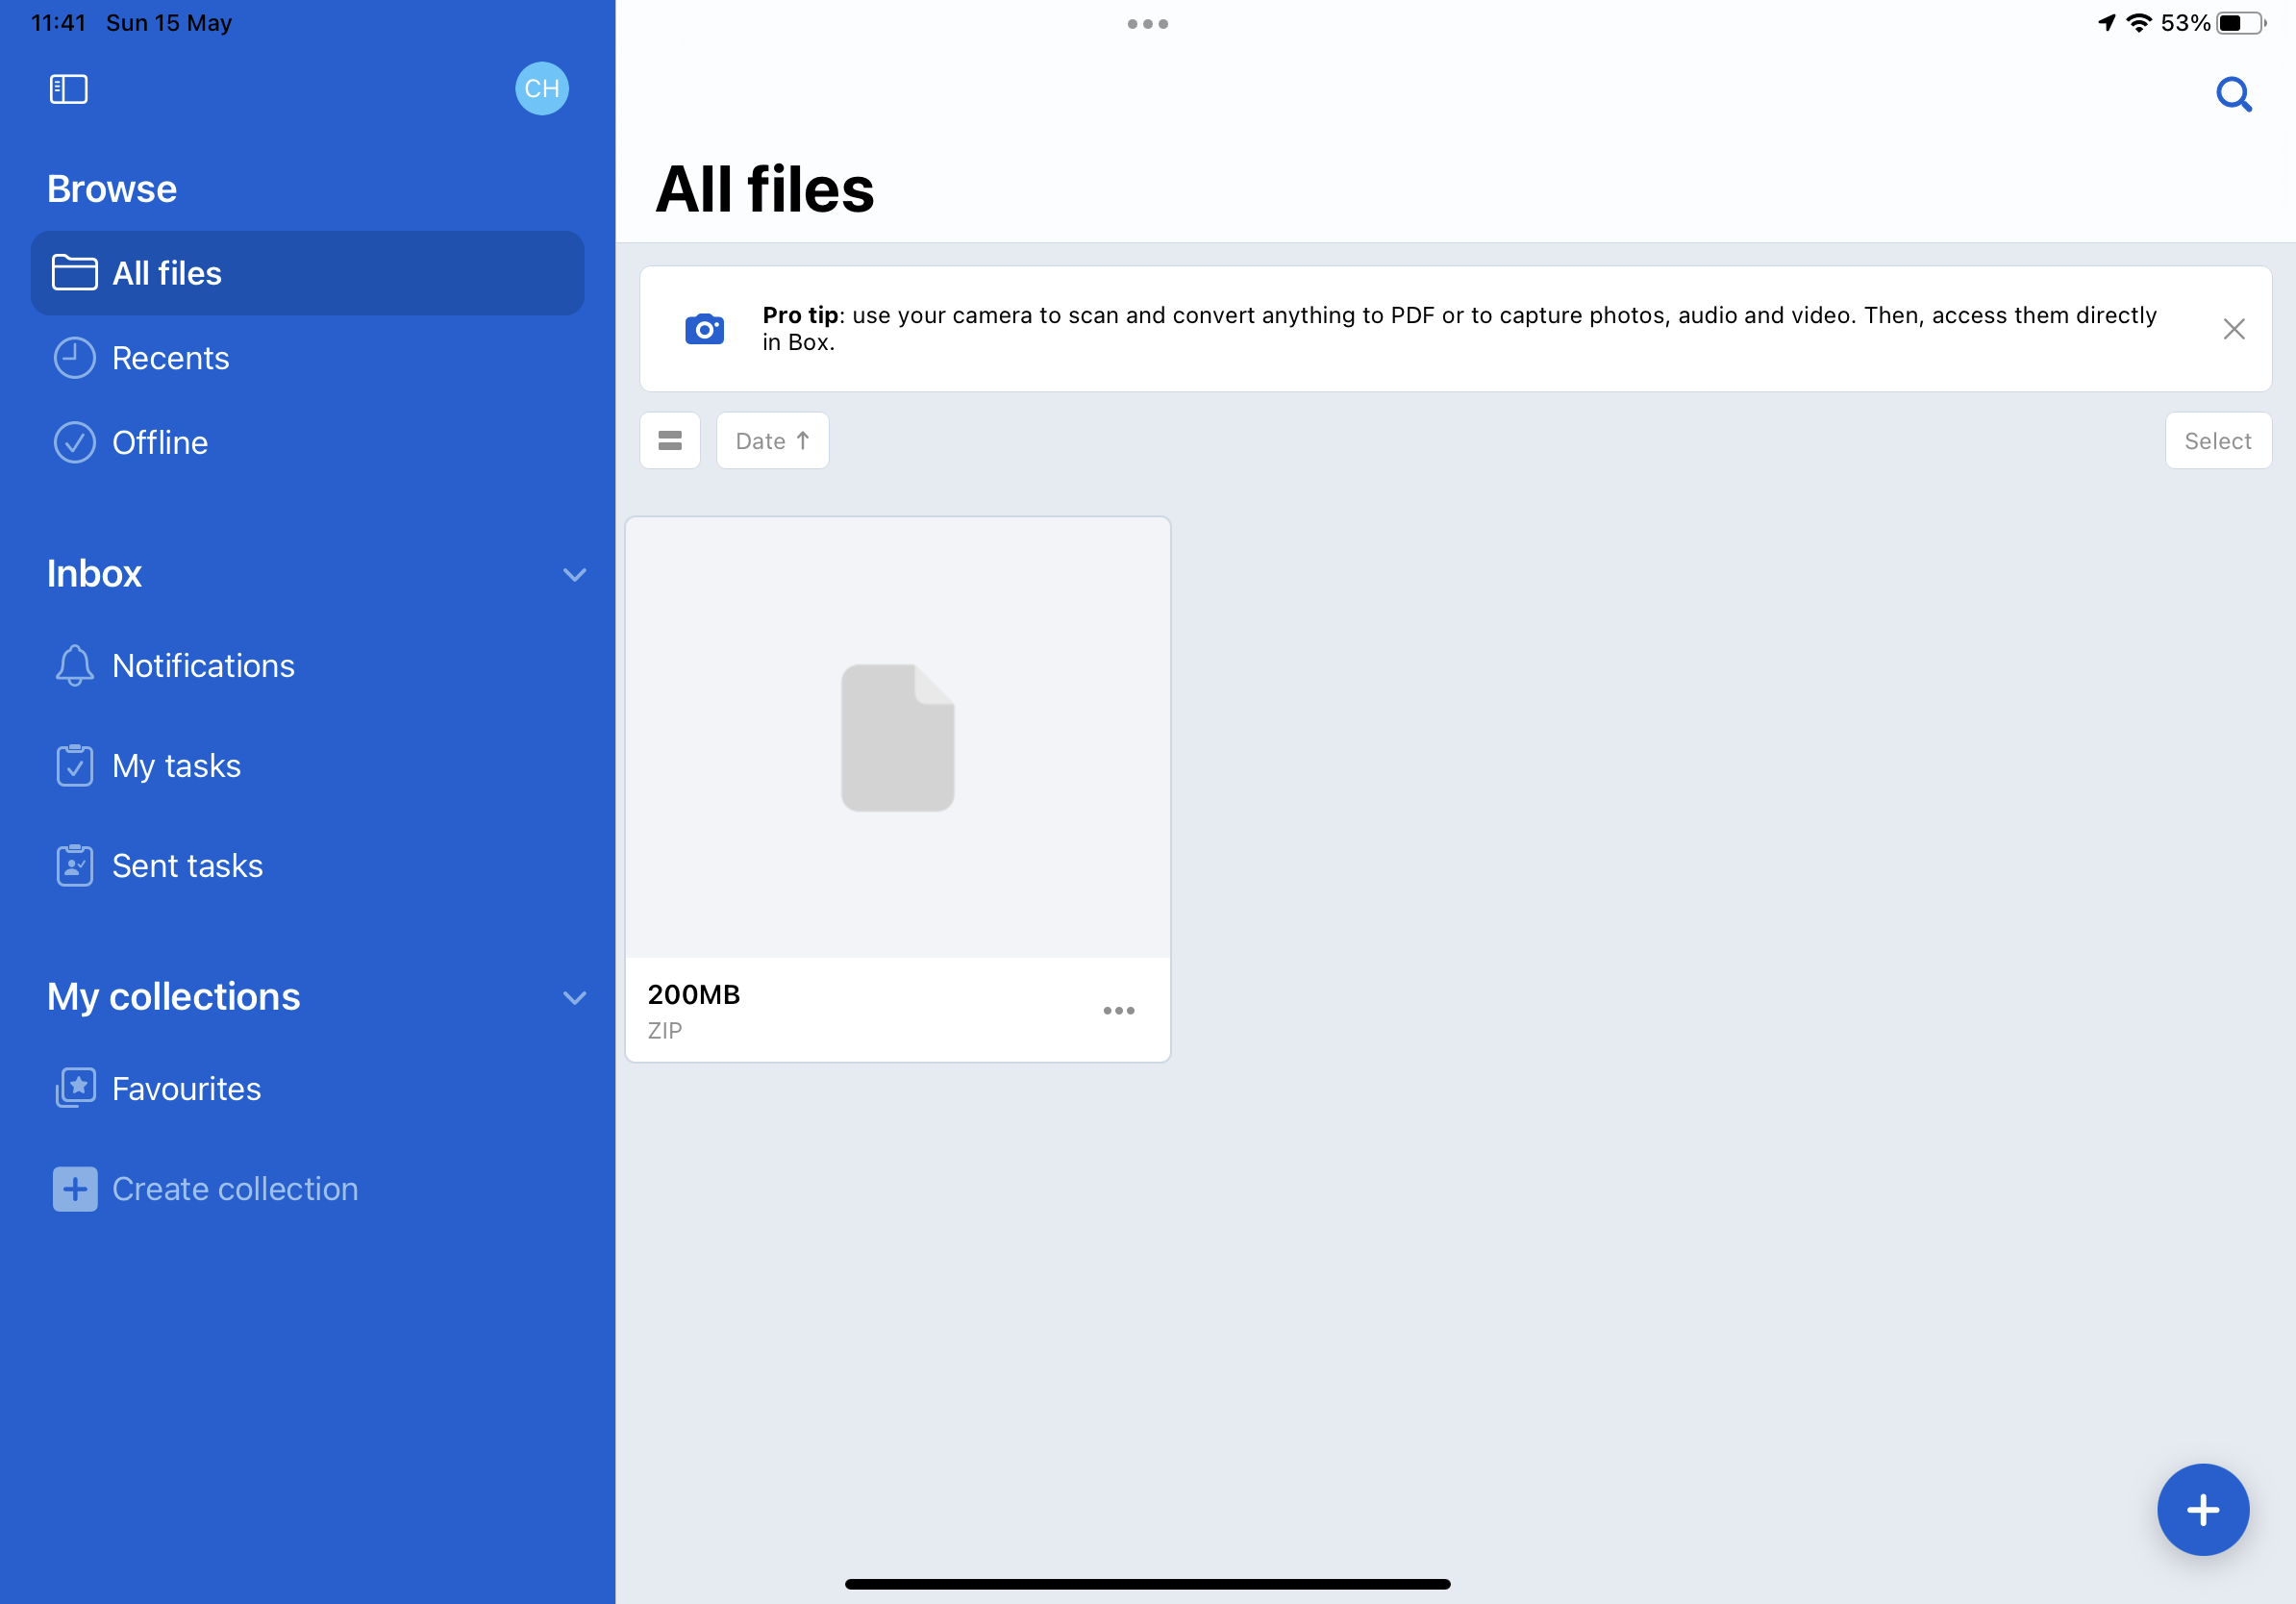
Task: Open more options for 200MB file
Action: click(1118, 1010)
